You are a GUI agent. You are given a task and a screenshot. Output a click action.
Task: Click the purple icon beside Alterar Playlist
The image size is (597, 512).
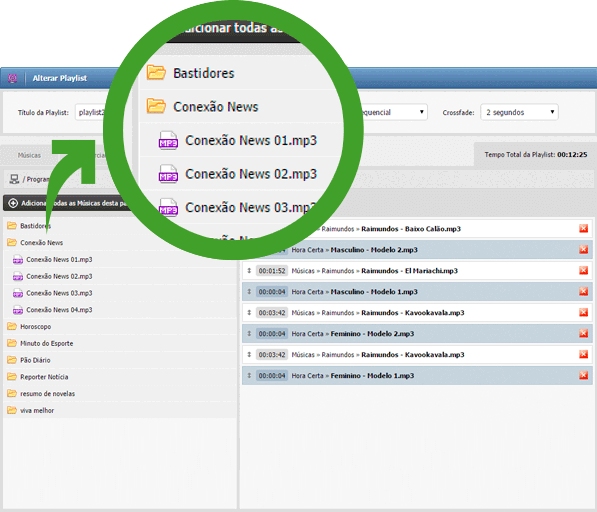13,78
